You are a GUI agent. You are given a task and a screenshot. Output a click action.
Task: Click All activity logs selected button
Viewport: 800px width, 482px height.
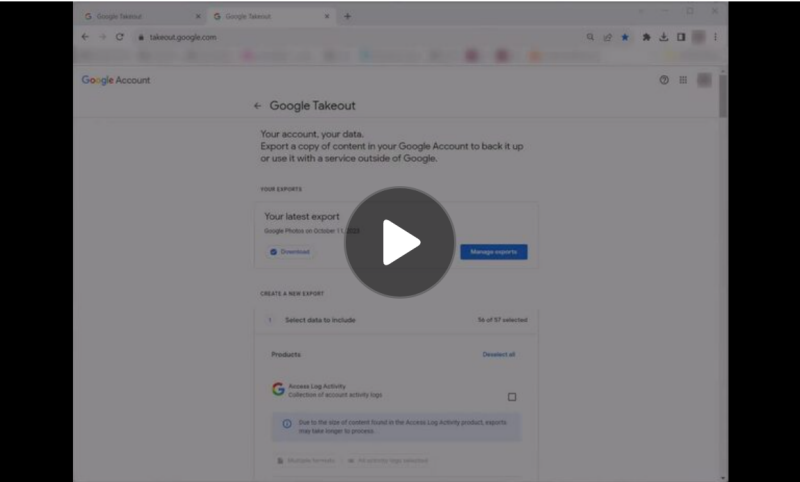click(388, 461)
